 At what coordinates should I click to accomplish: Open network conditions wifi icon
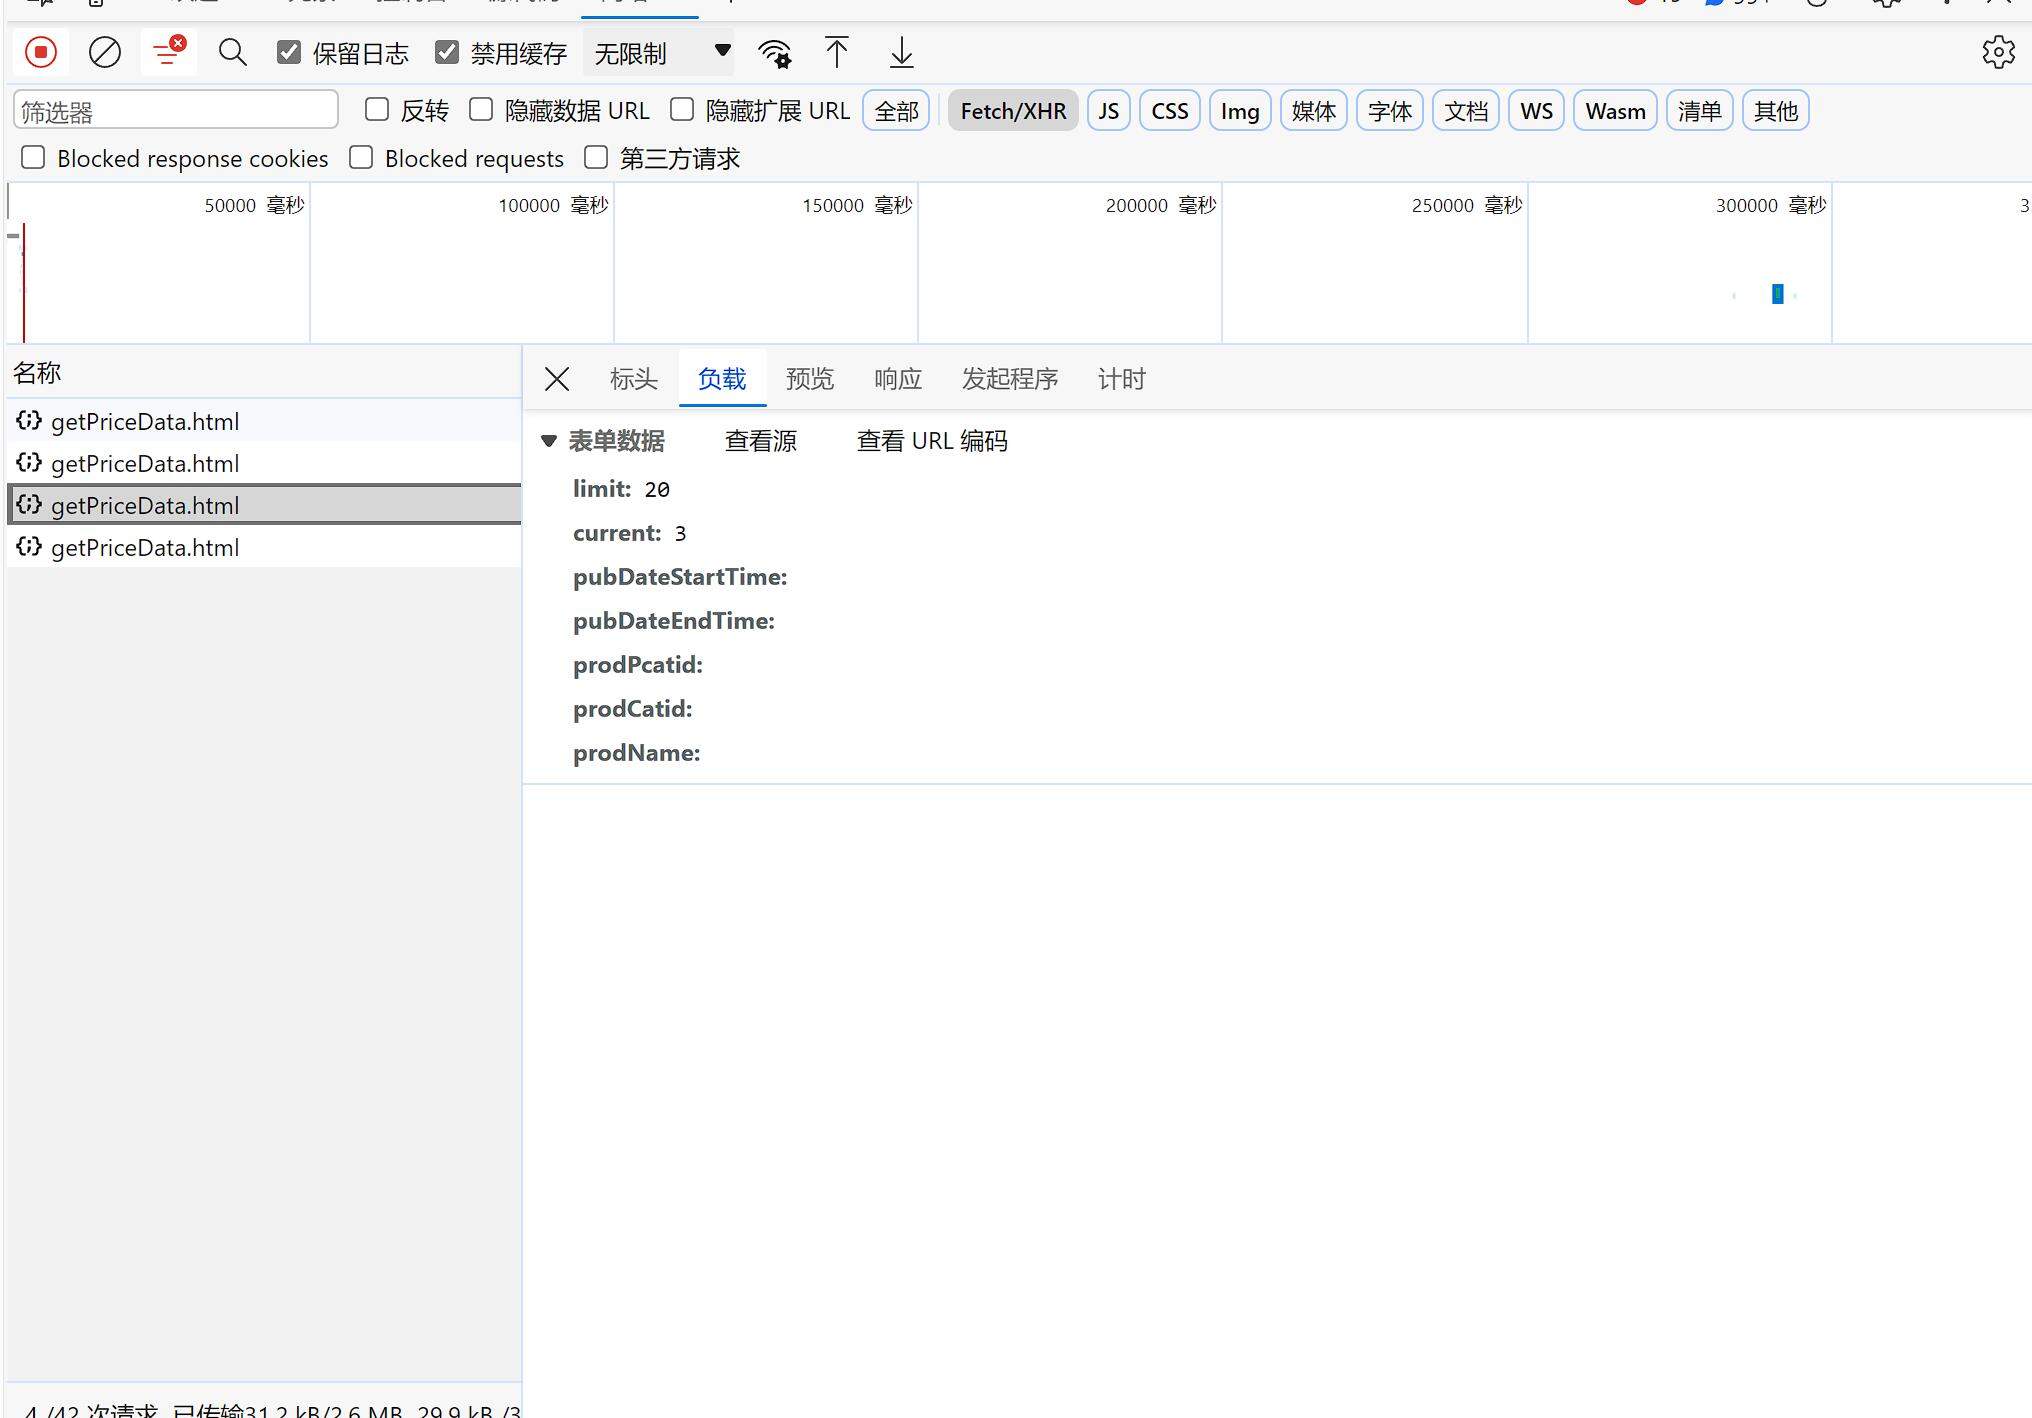point(775,53)
